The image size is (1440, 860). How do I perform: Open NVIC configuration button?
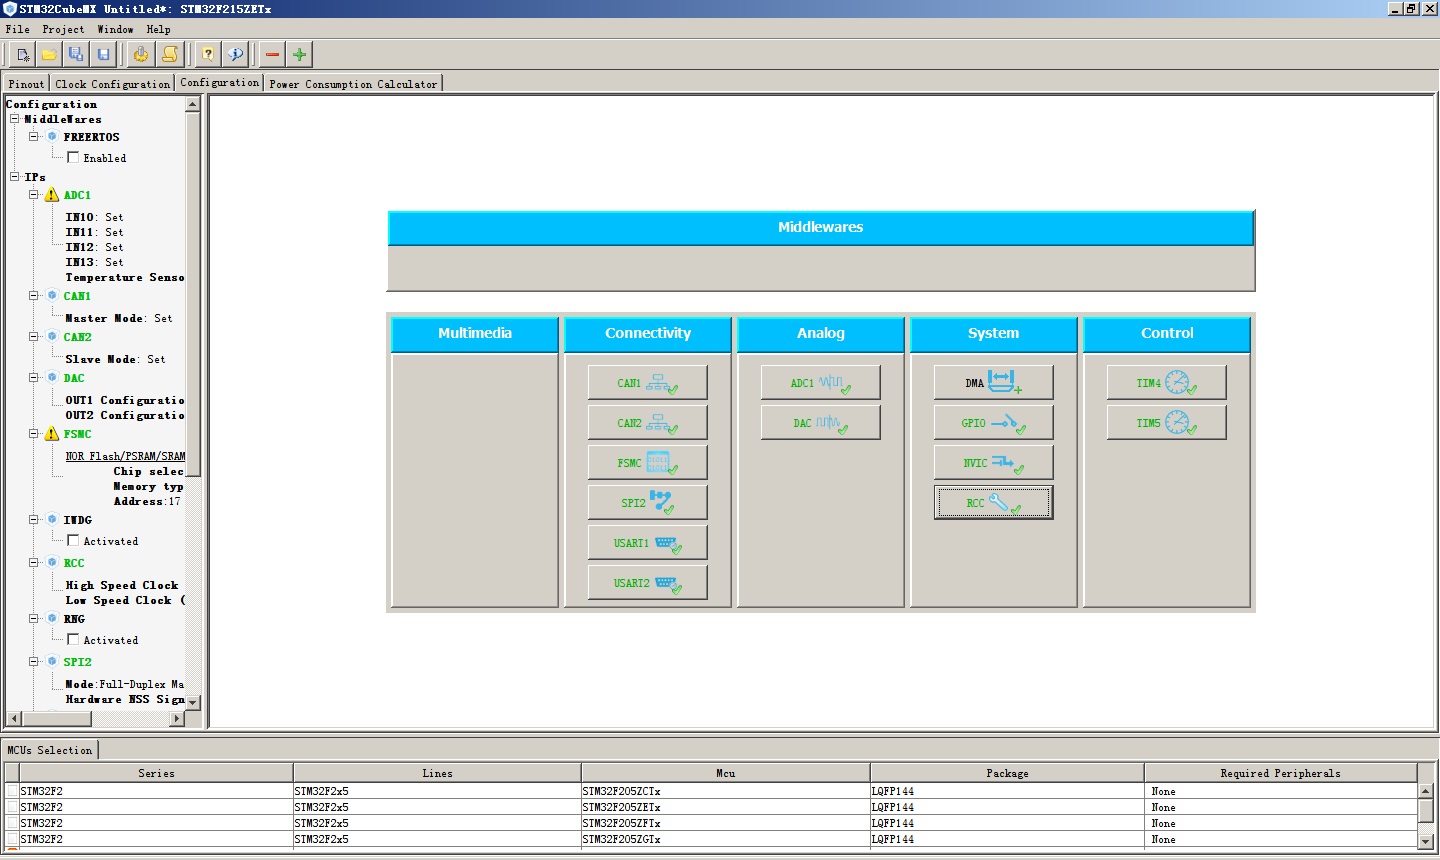[x=993, y=463]
